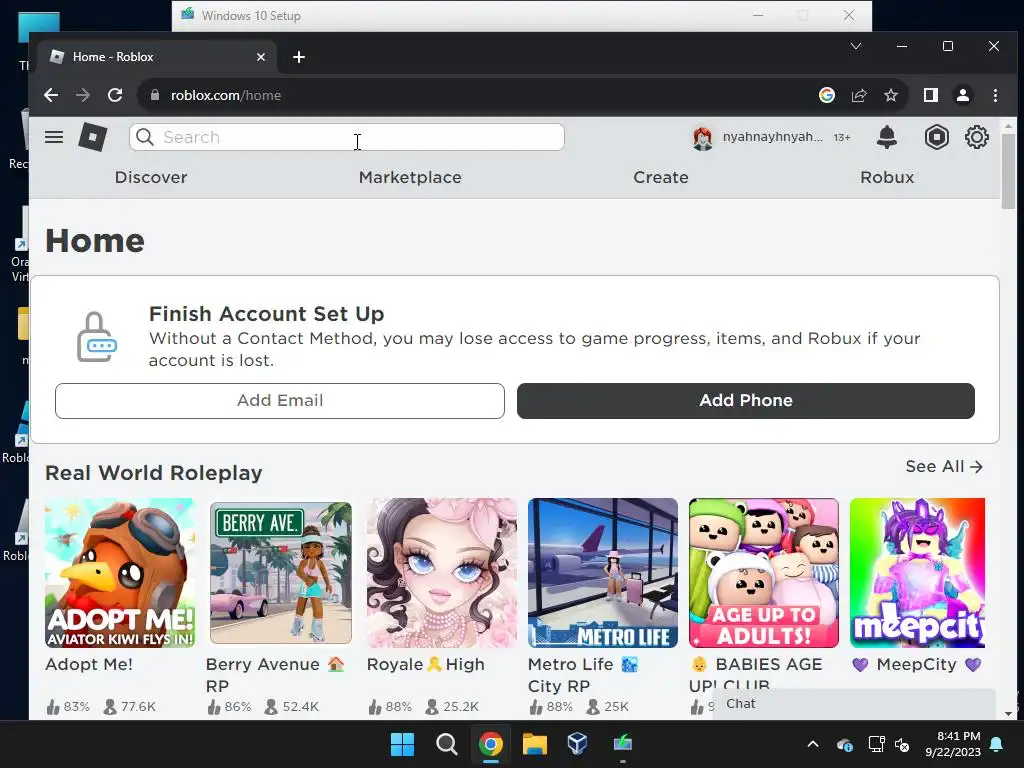Click the Chrome taskbar icon

tap(490, 744)
